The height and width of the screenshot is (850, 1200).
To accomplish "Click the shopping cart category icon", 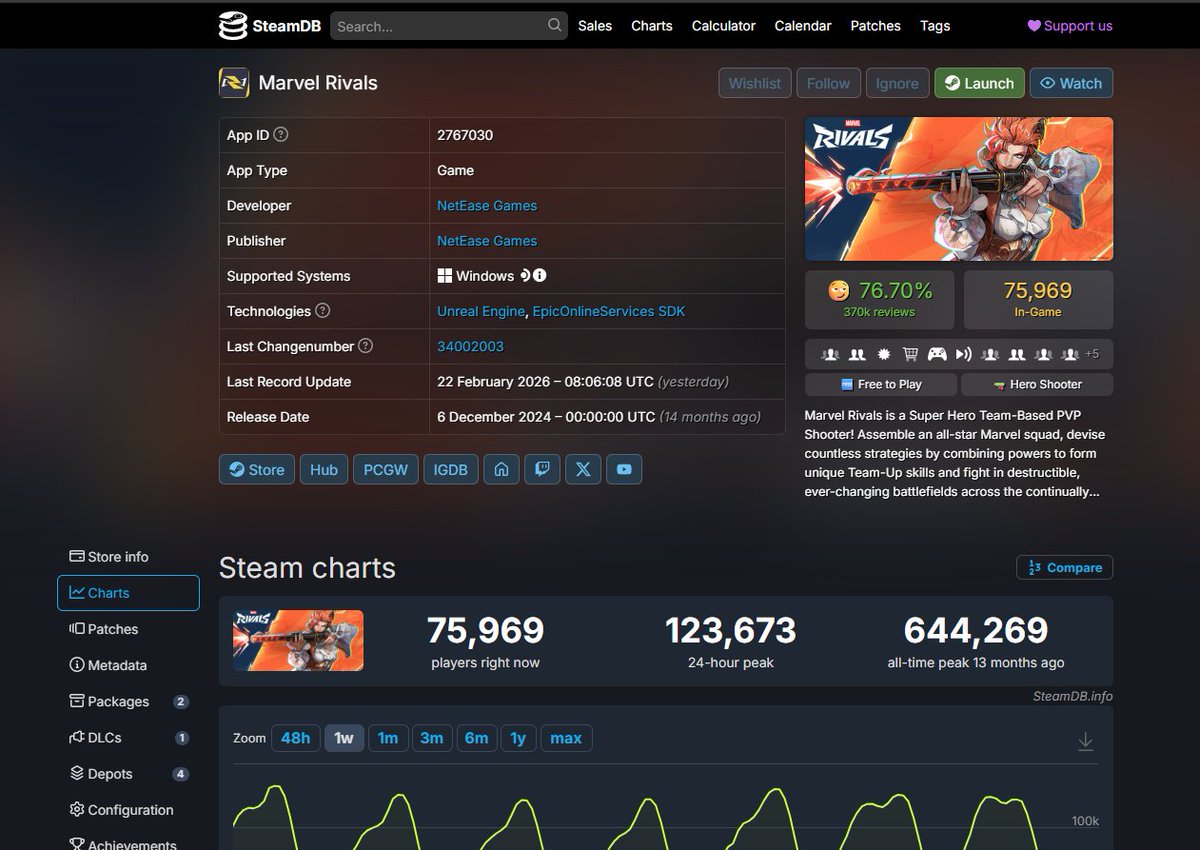I will [910, 354].
